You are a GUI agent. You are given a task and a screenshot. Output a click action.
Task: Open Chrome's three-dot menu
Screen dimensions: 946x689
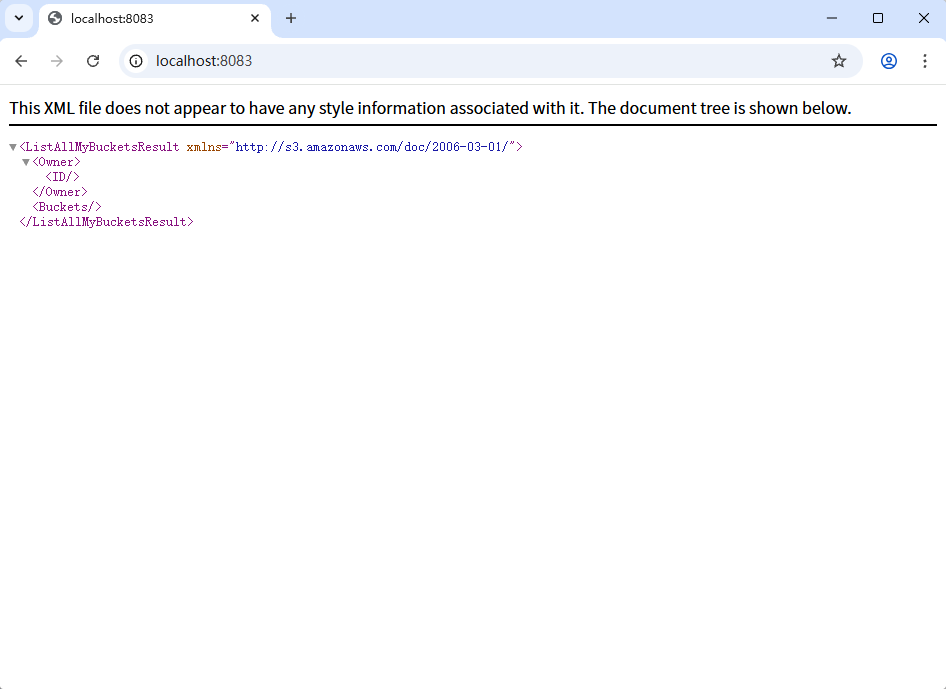pyautogui.click(x=925, y=61)
